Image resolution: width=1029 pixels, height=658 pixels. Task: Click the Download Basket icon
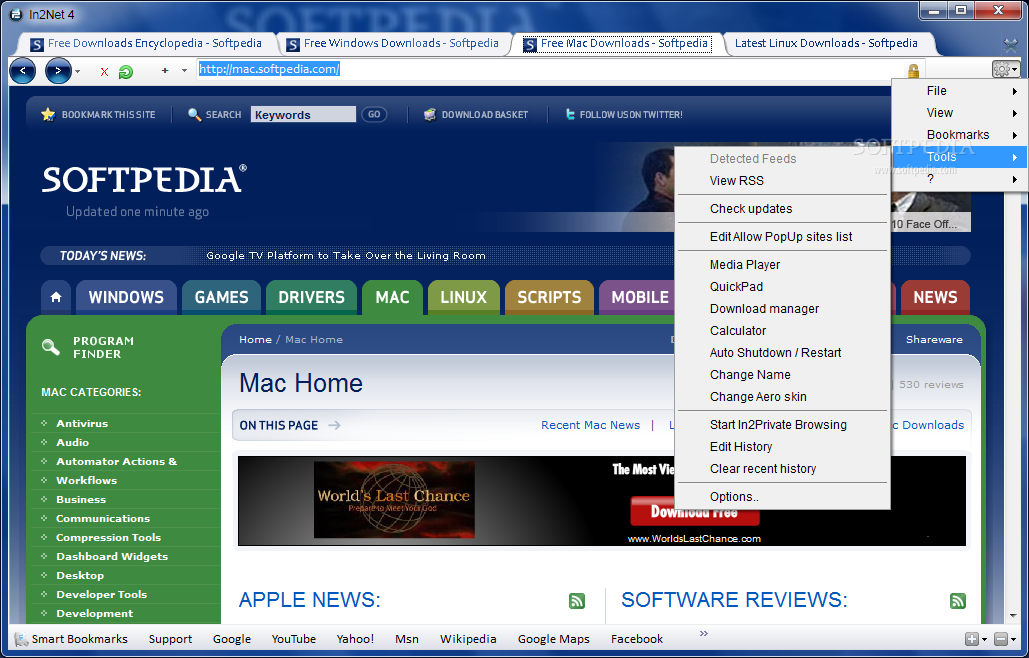(430, 114)
